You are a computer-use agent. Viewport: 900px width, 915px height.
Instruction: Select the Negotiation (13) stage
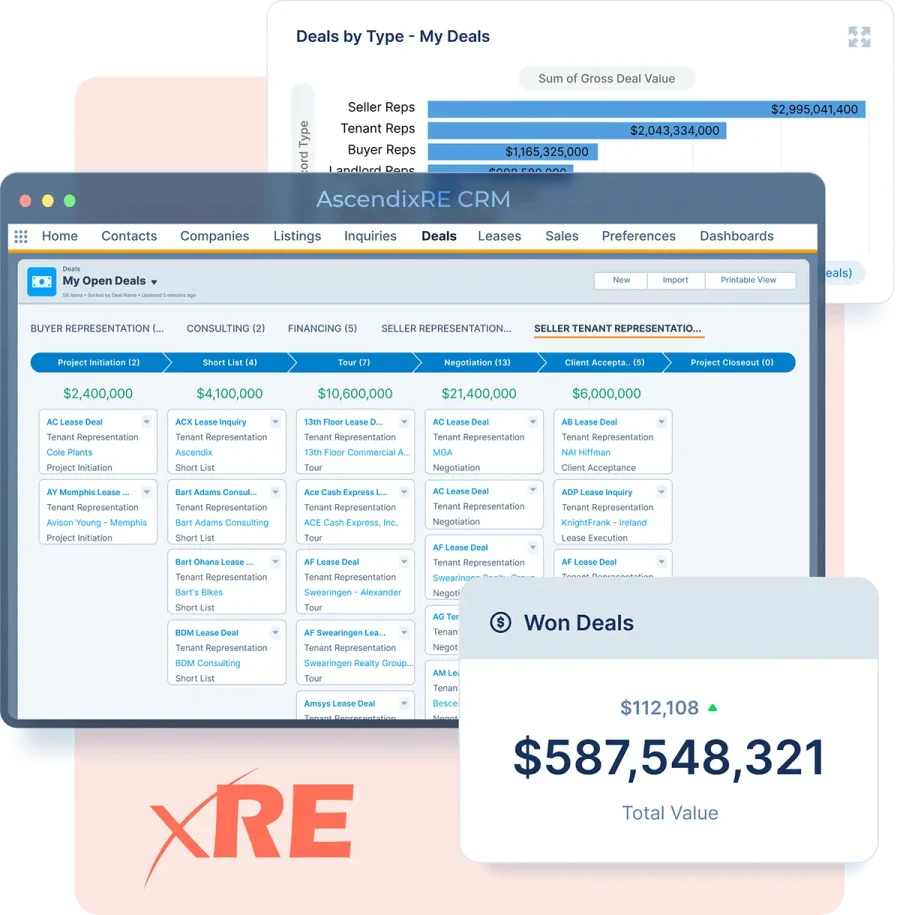click(477, 362)
